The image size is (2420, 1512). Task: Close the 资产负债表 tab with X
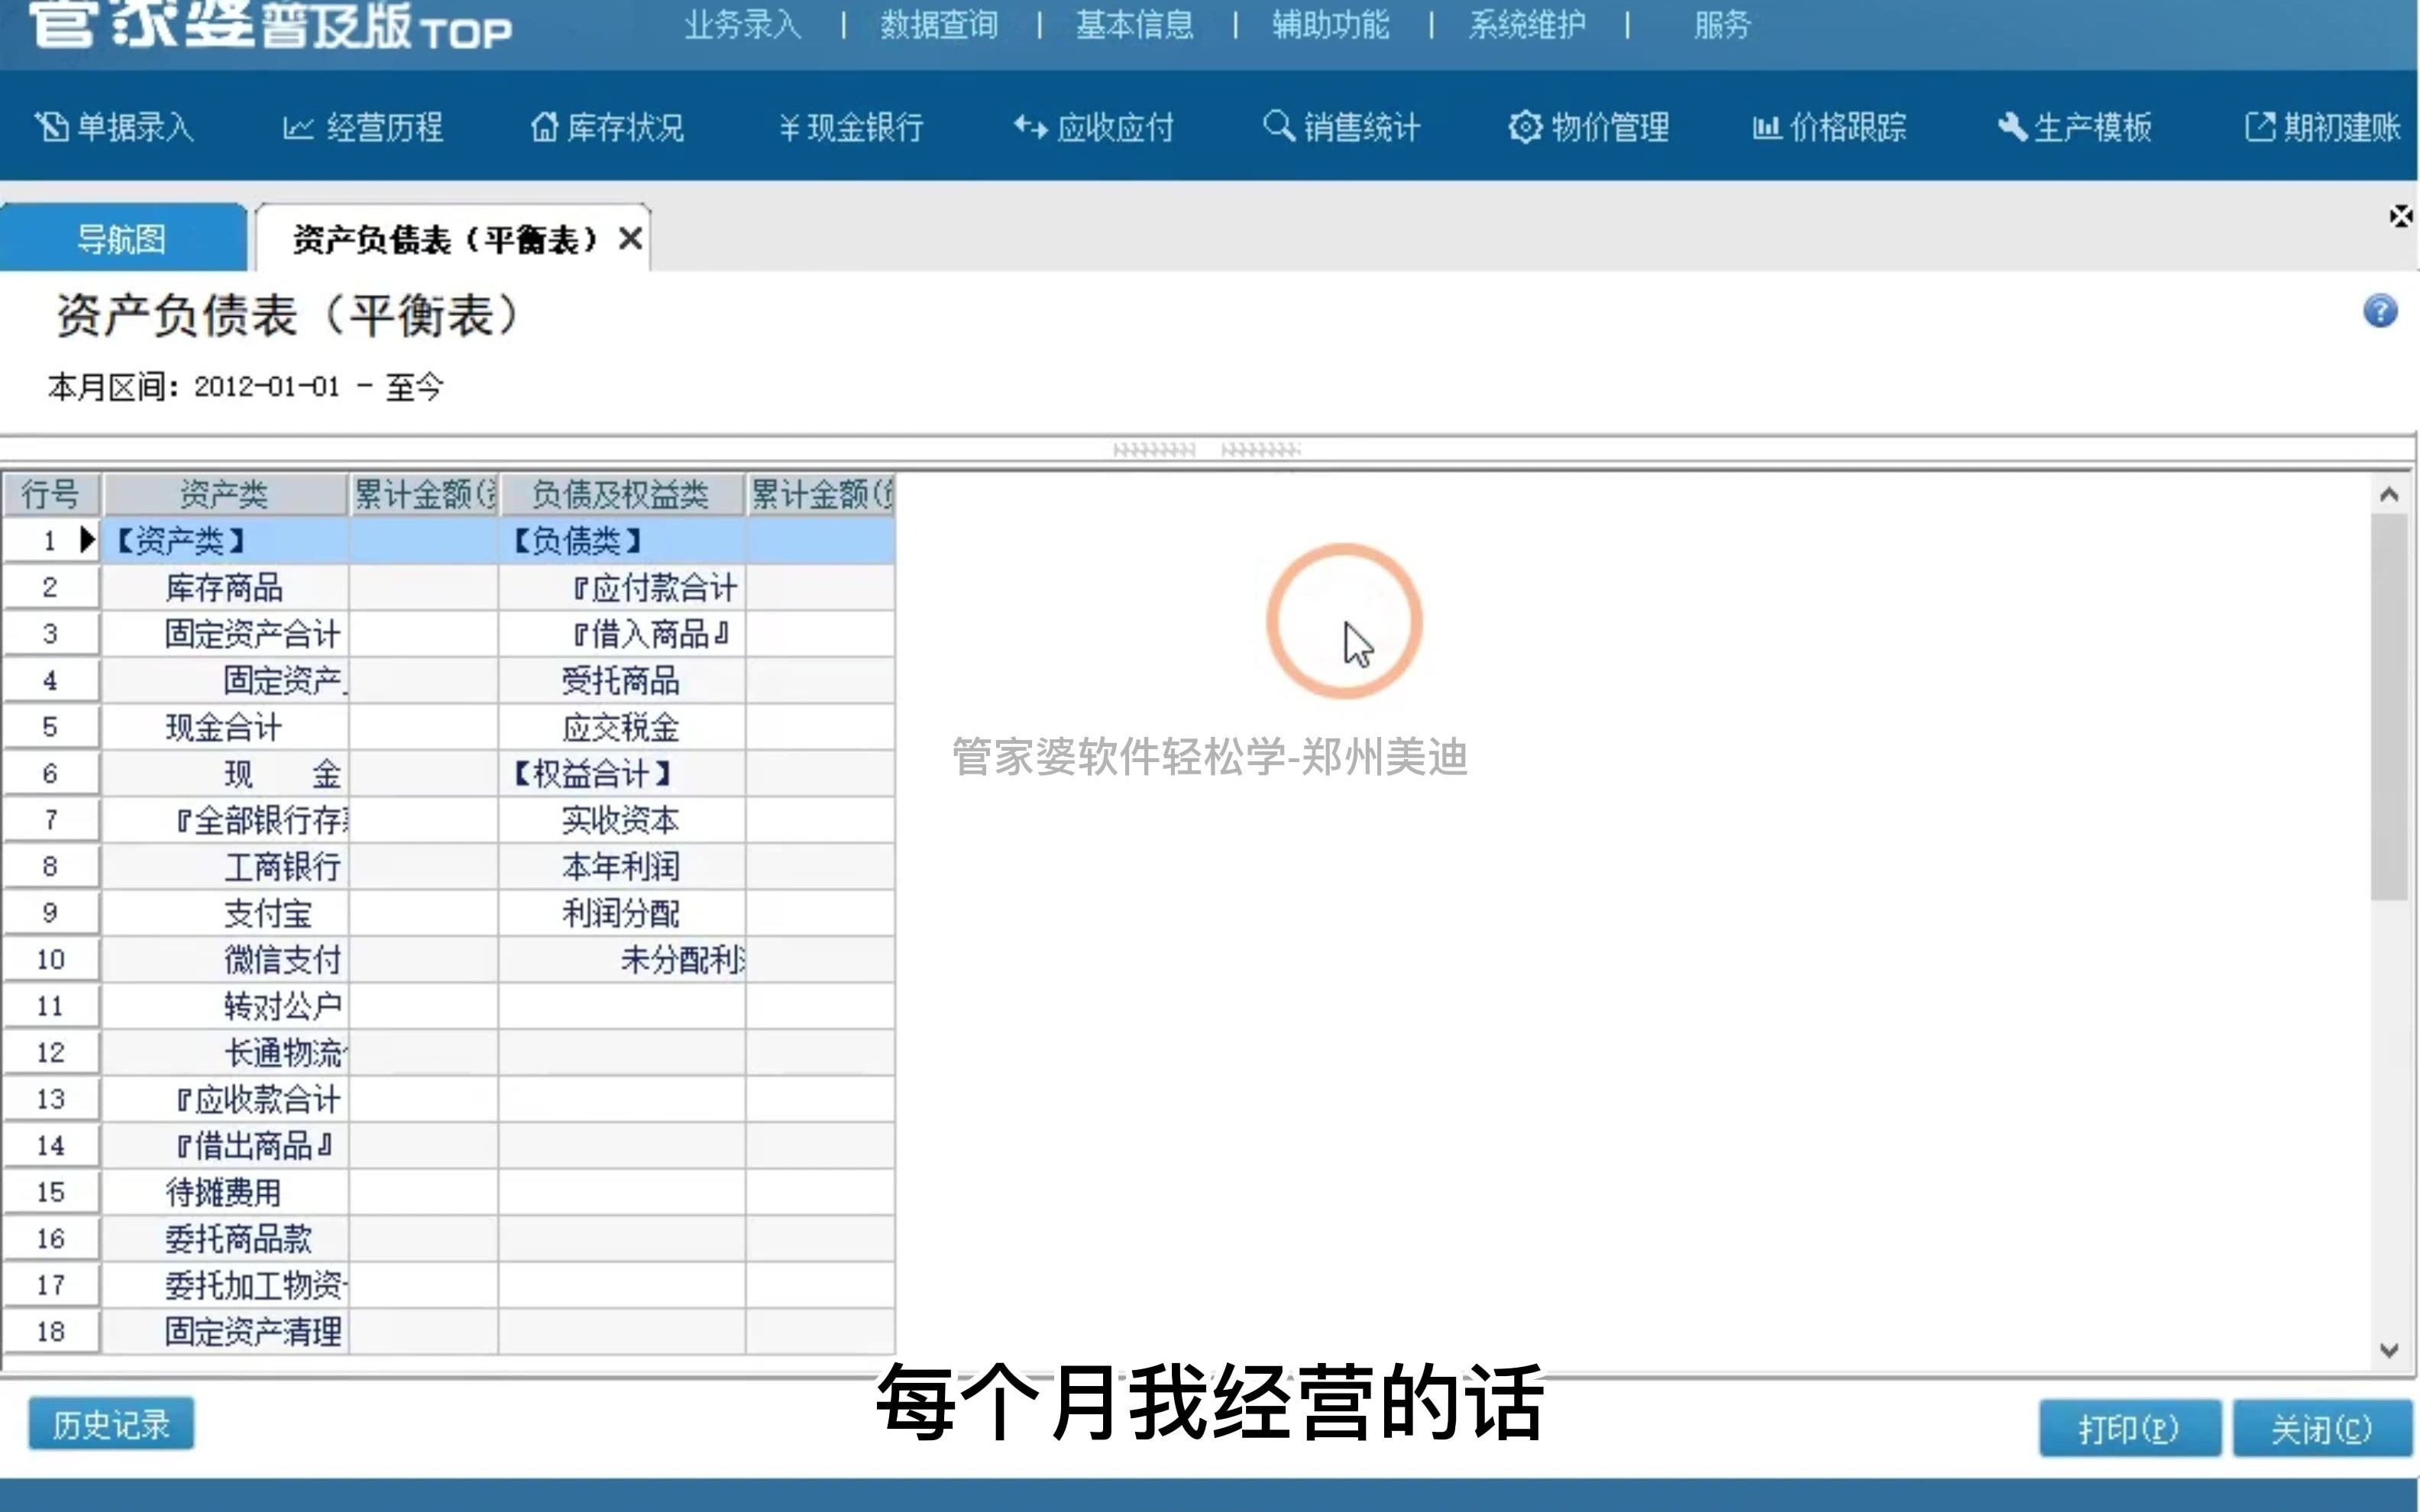point(630,239)
